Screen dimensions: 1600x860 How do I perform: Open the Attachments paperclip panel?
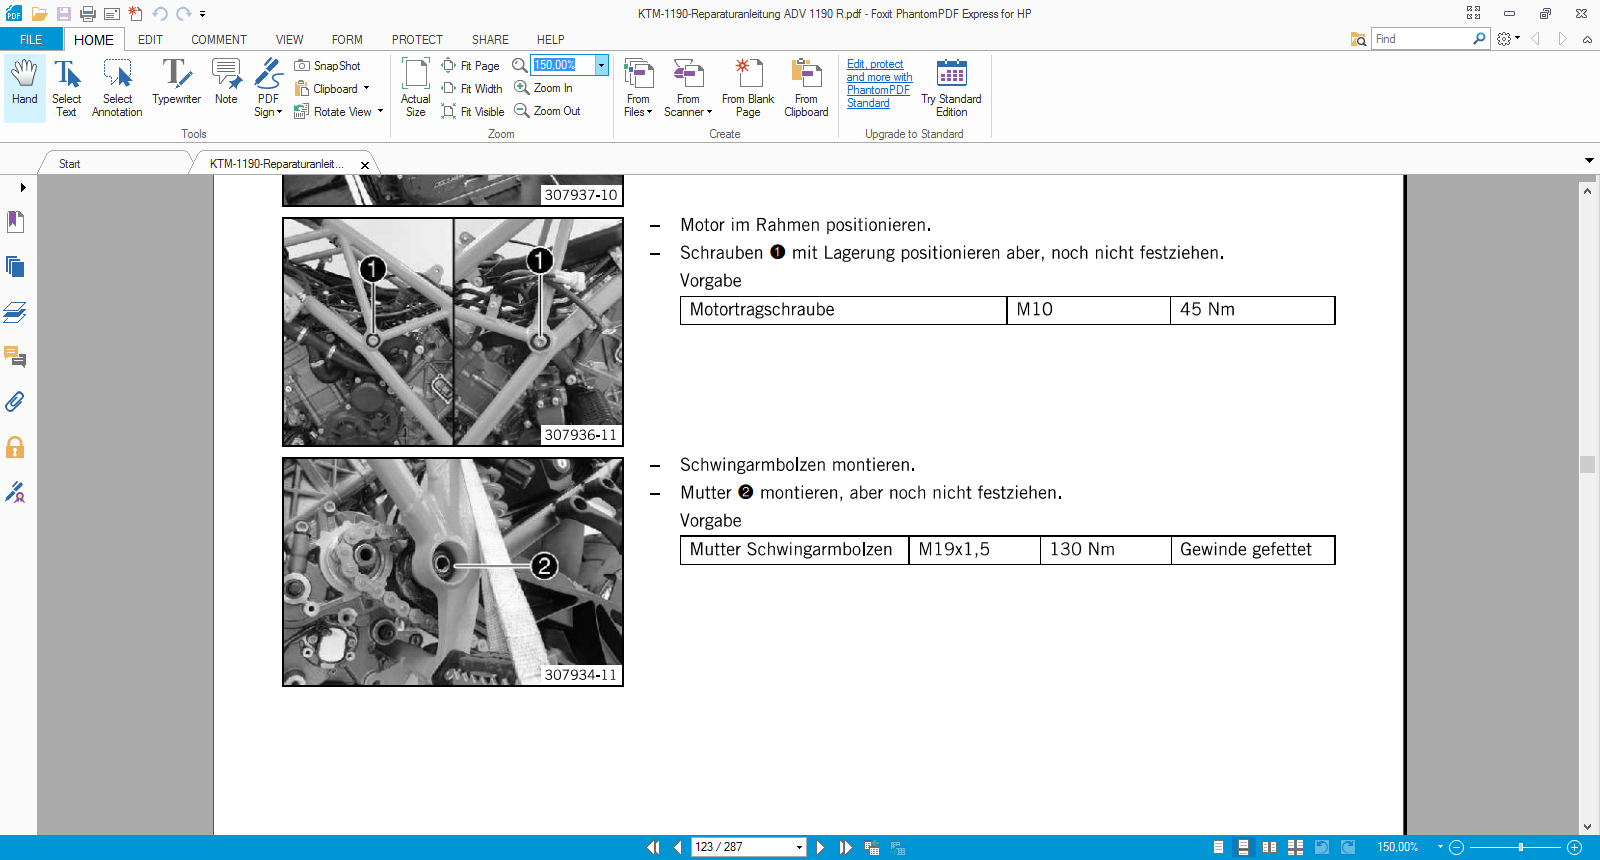[15, 402]
